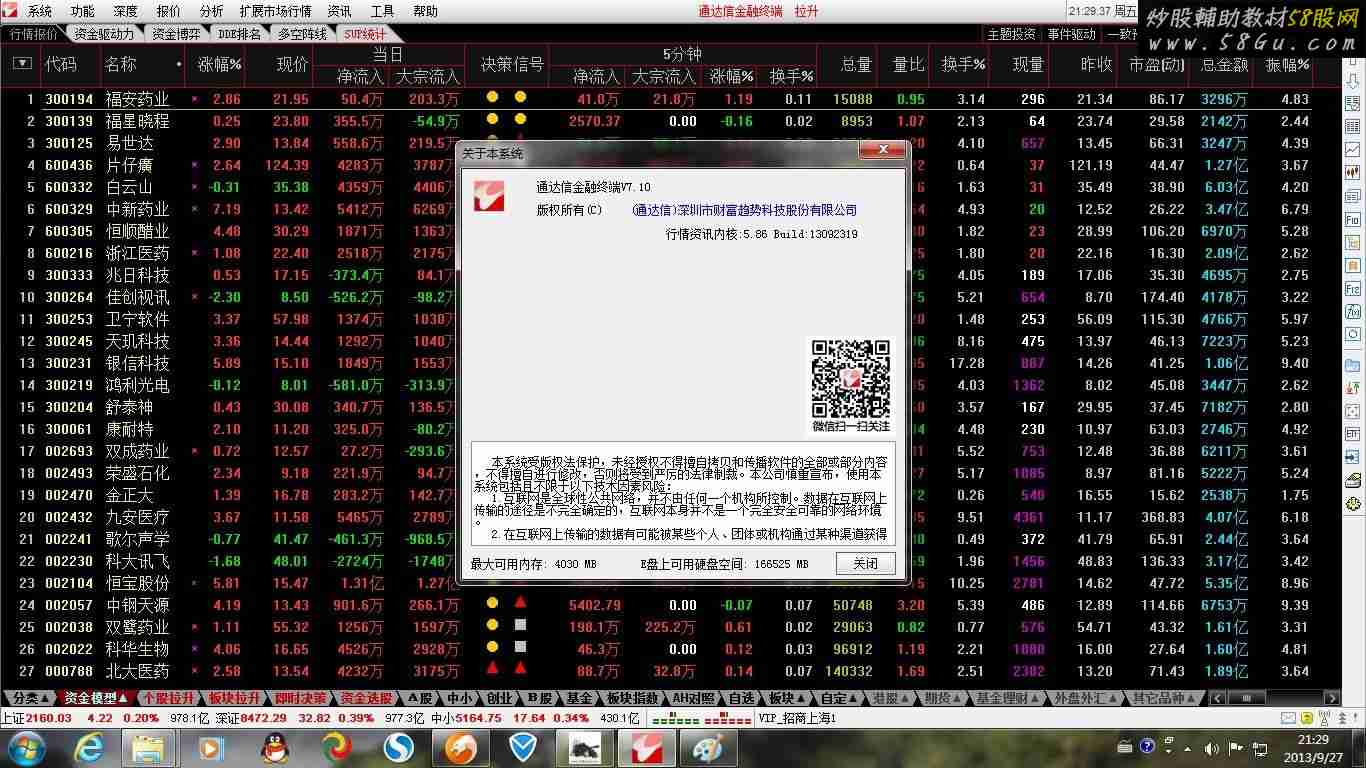Screen dimensions: 1366x768
Task: Switch to the 多空阵线 tab
Action: point(302,33)
